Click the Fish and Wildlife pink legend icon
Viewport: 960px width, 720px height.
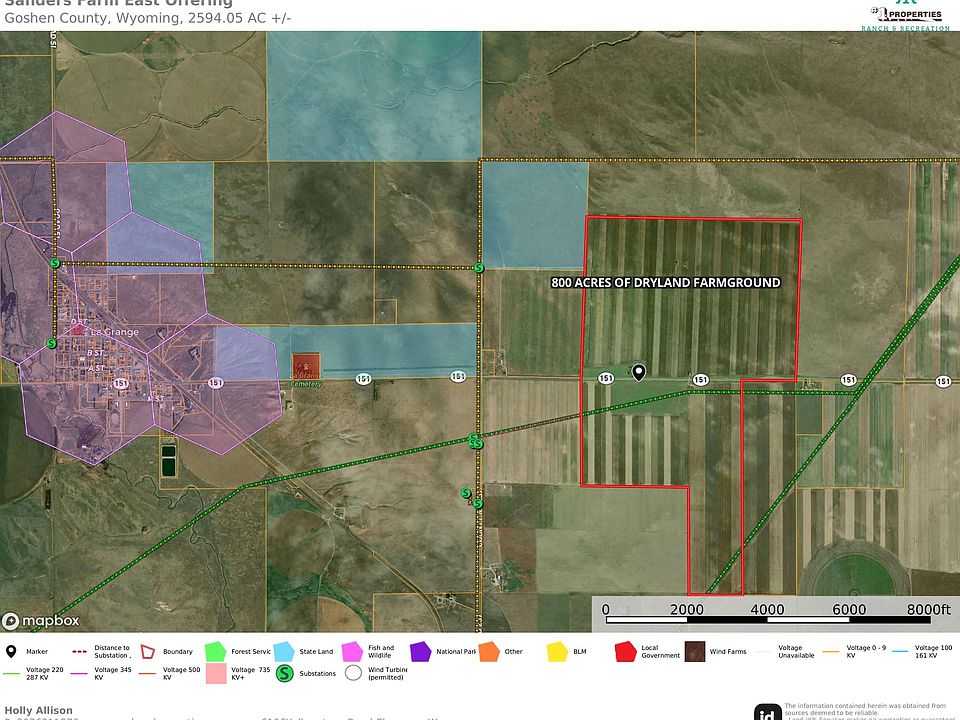[352, 651]
